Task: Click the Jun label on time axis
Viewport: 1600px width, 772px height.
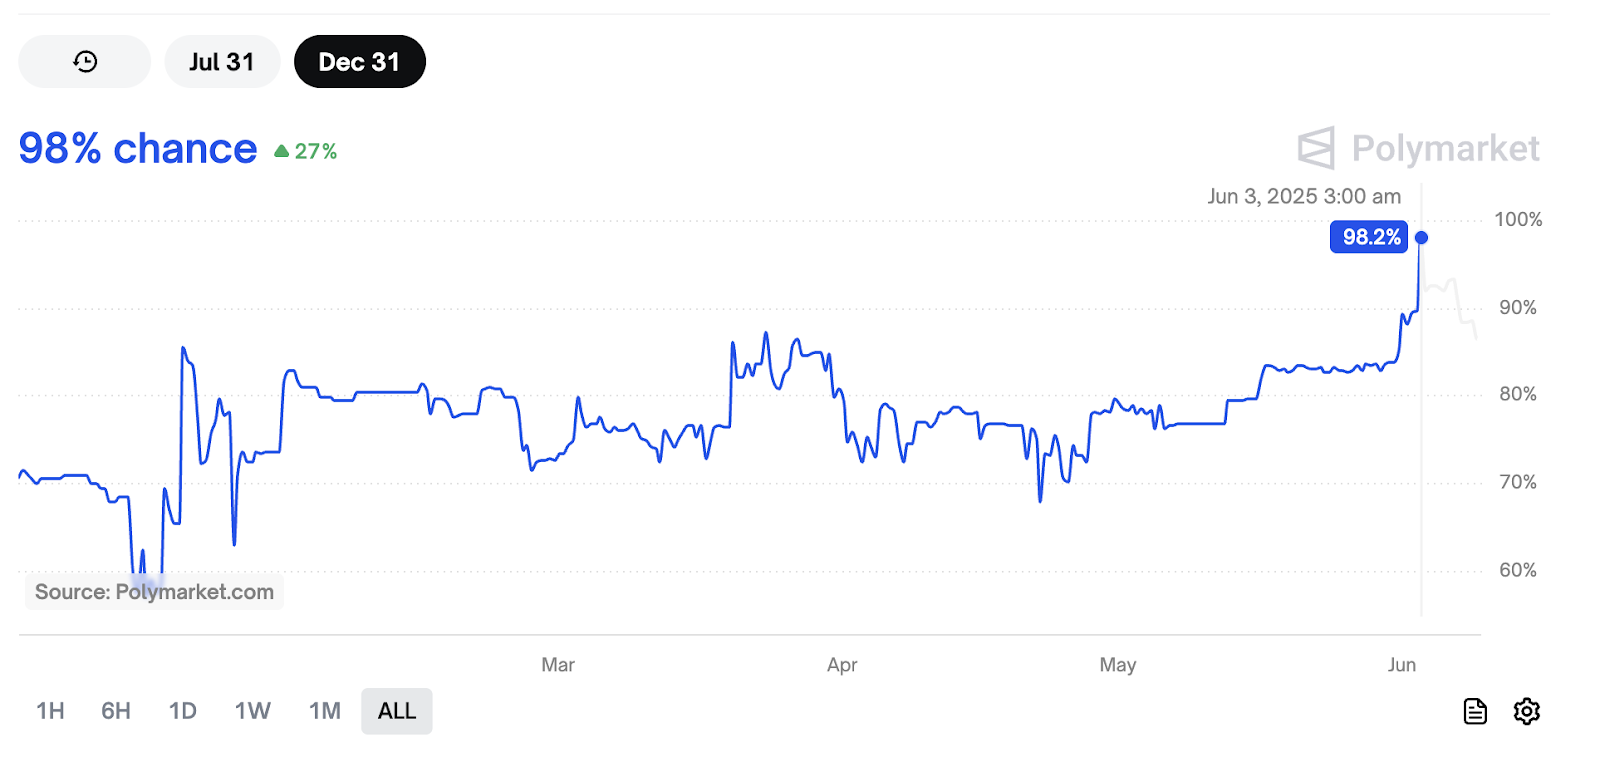Action: 1402,665
